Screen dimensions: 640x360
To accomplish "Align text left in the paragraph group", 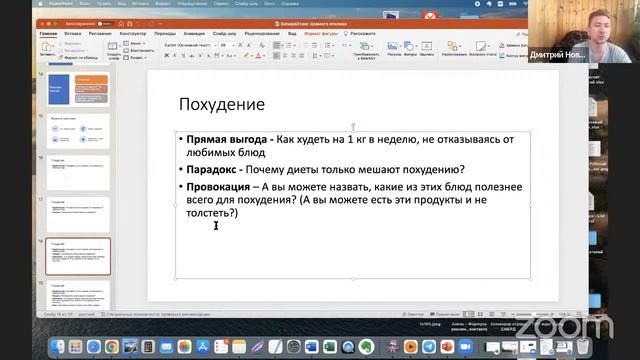I will click(276, 56).
